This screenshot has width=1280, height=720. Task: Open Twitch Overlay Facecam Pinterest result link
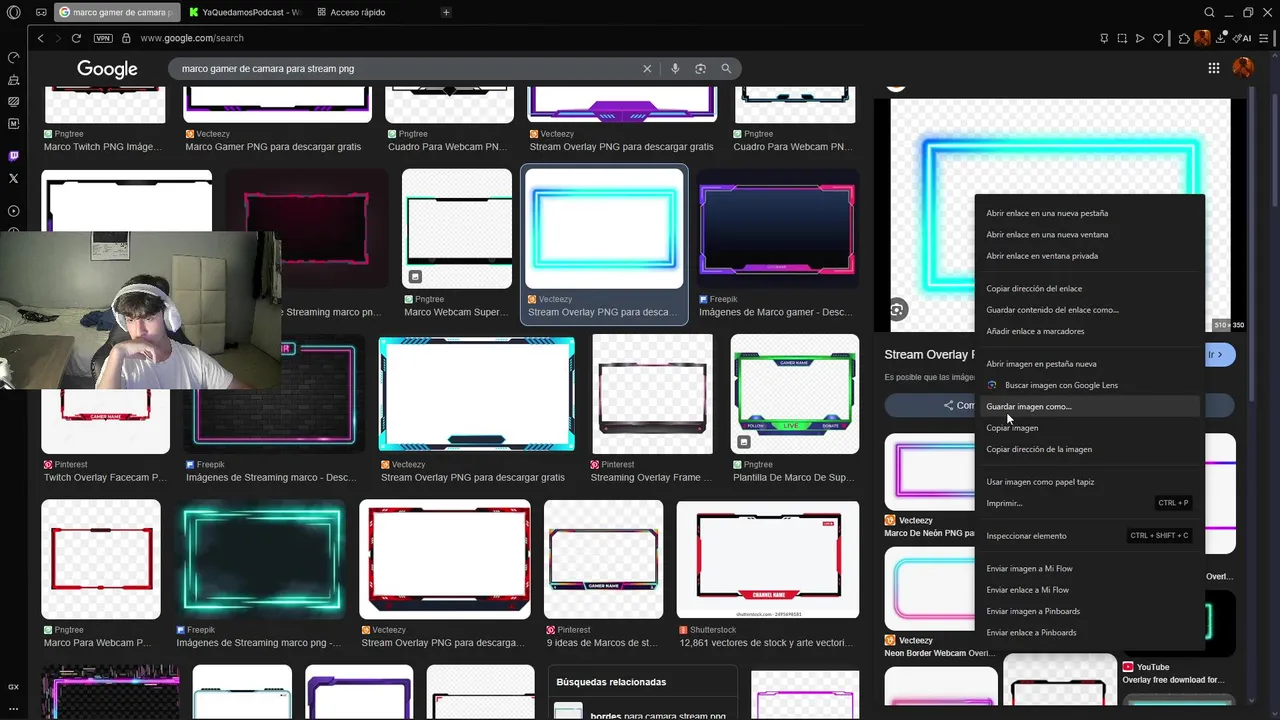tap(105, 478)
